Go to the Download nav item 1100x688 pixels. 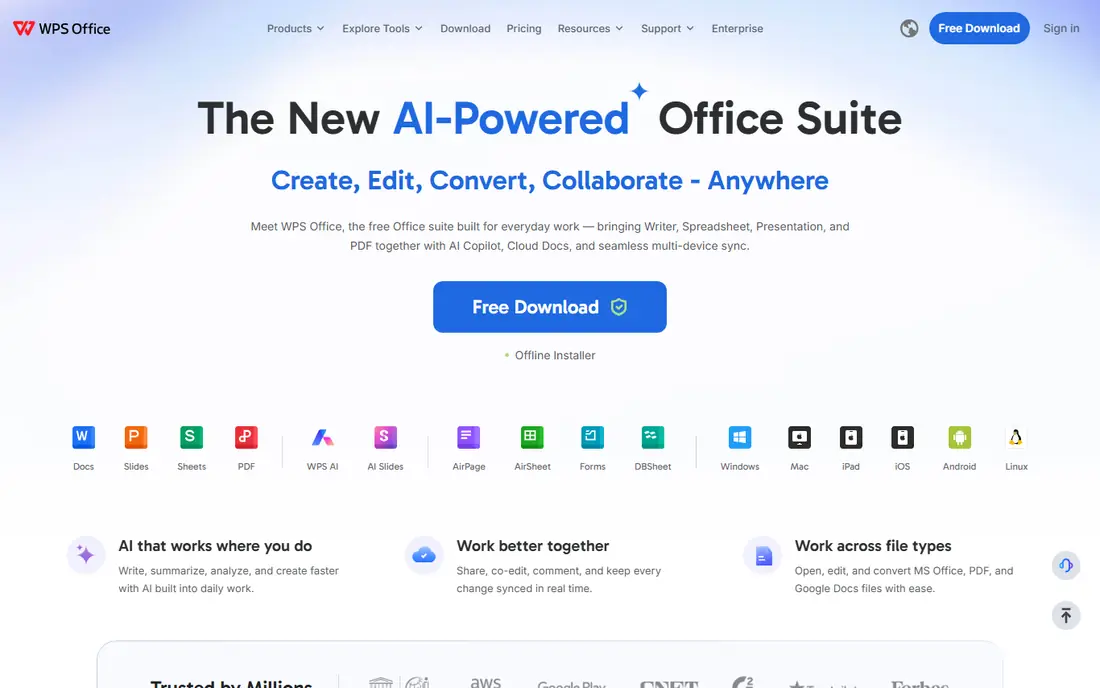point(465,29)
